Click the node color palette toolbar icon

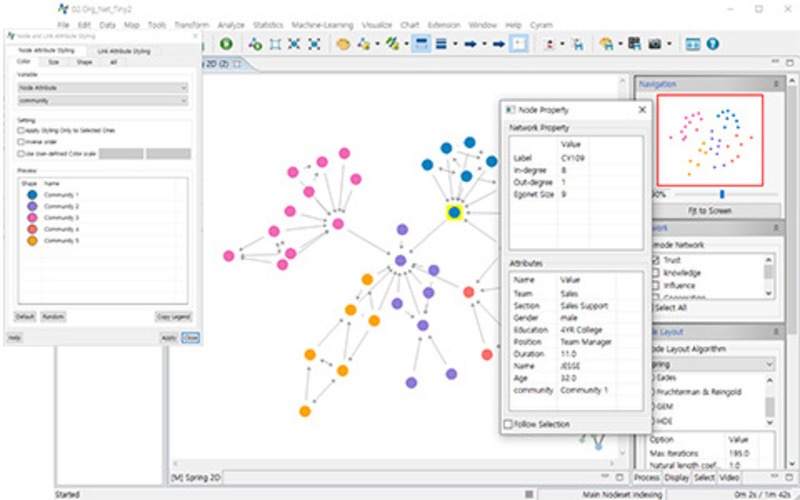pyautogui.click(x=343, y=44)
